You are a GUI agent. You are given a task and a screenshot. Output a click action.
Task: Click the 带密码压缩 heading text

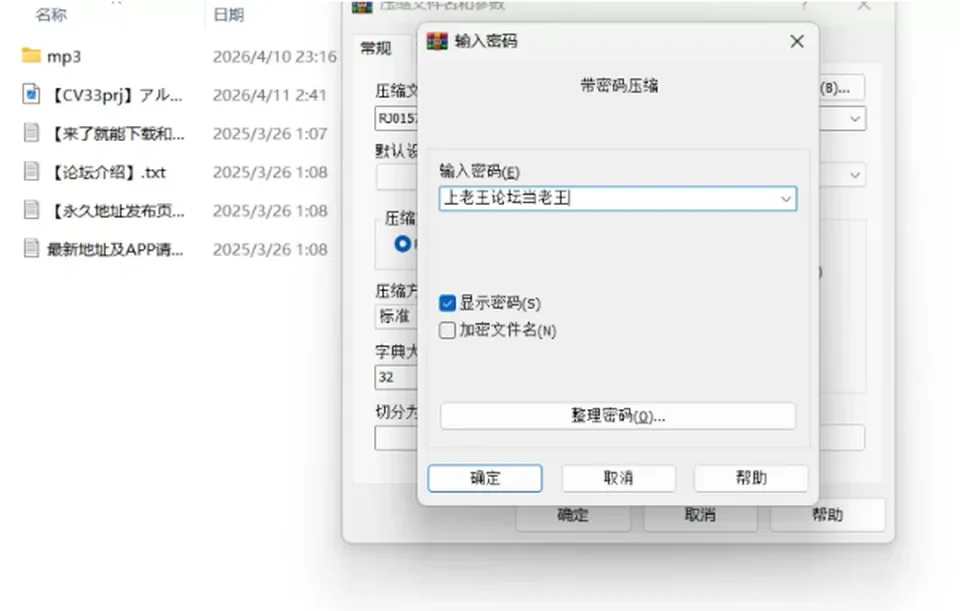pos(619,86)
